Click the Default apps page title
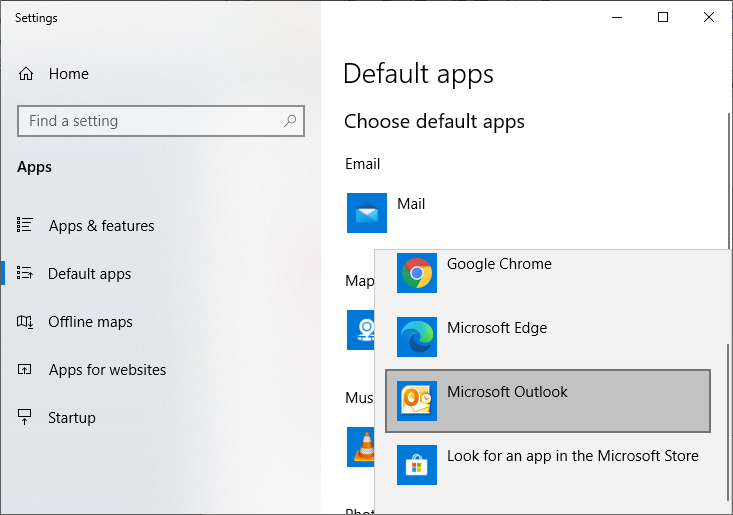733x515 pixels. [418, 74]
